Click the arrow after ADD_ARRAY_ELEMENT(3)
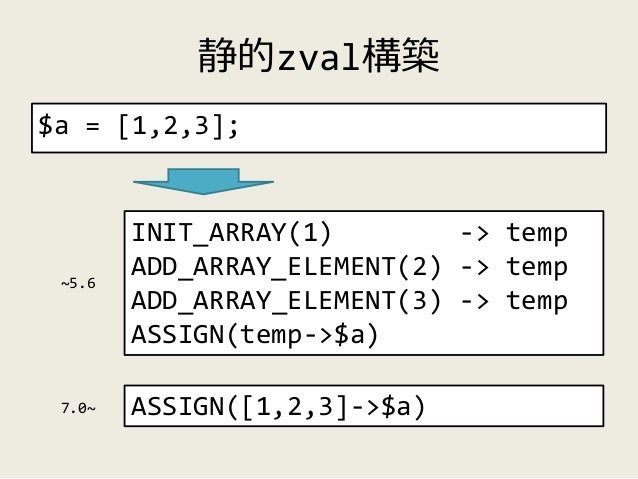 [474, 302]
